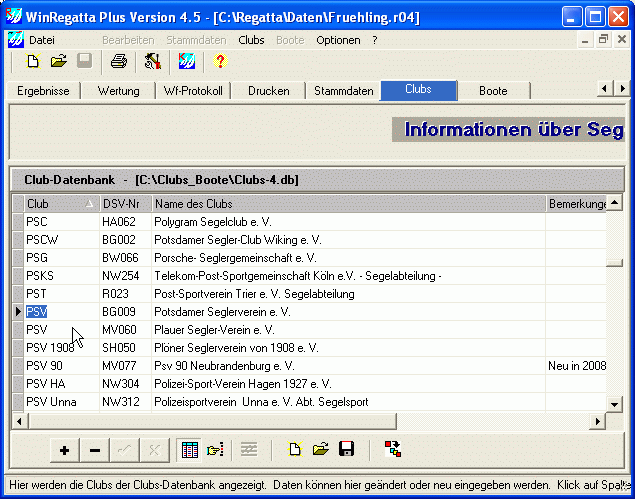Delete the club record with the minus button
Image resolution: width=635 pixels, height=499 pixels.
coord(95,450)
